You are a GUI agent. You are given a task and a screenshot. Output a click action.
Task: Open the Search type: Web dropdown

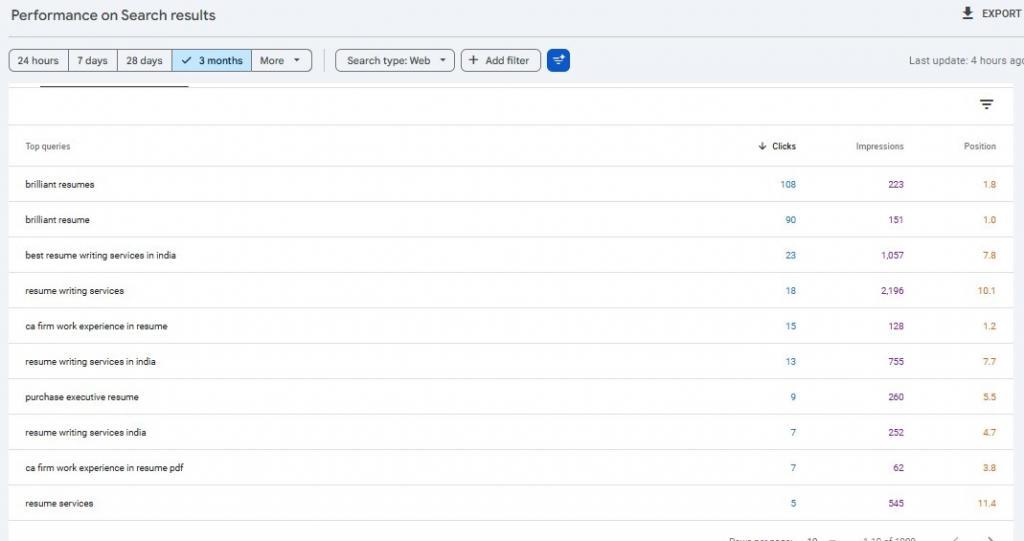point(395,60)
